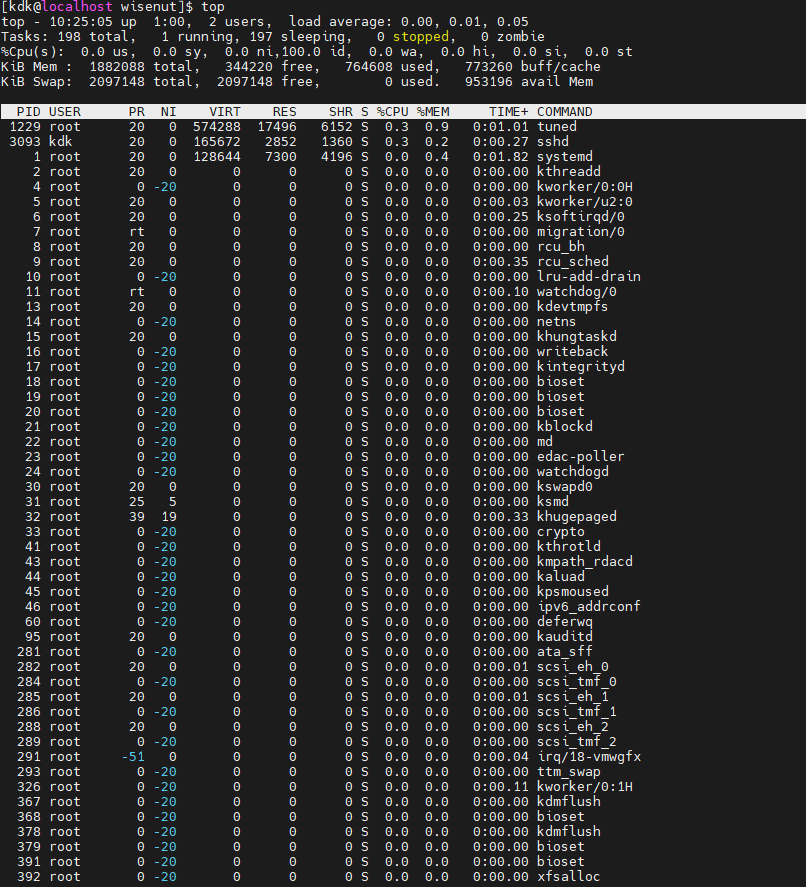Select the 'kdevtmpfs' command
806x887 pixels.
(x=572, y=307)
